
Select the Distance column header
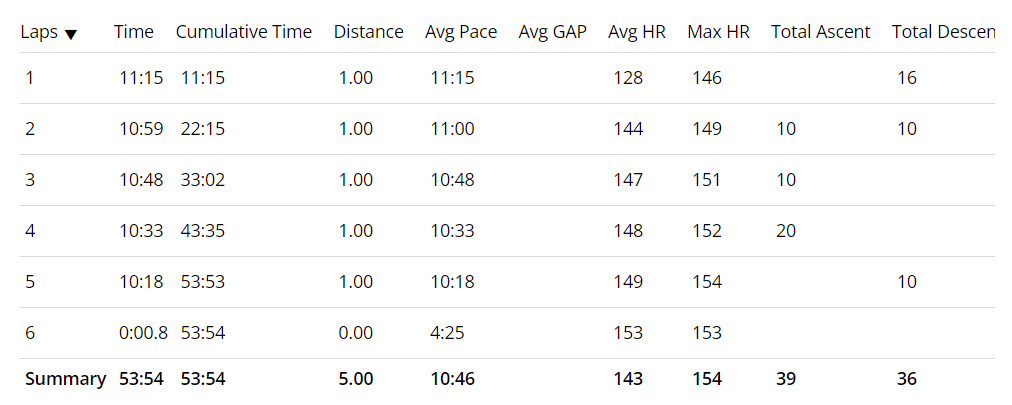tap(368, 32)
